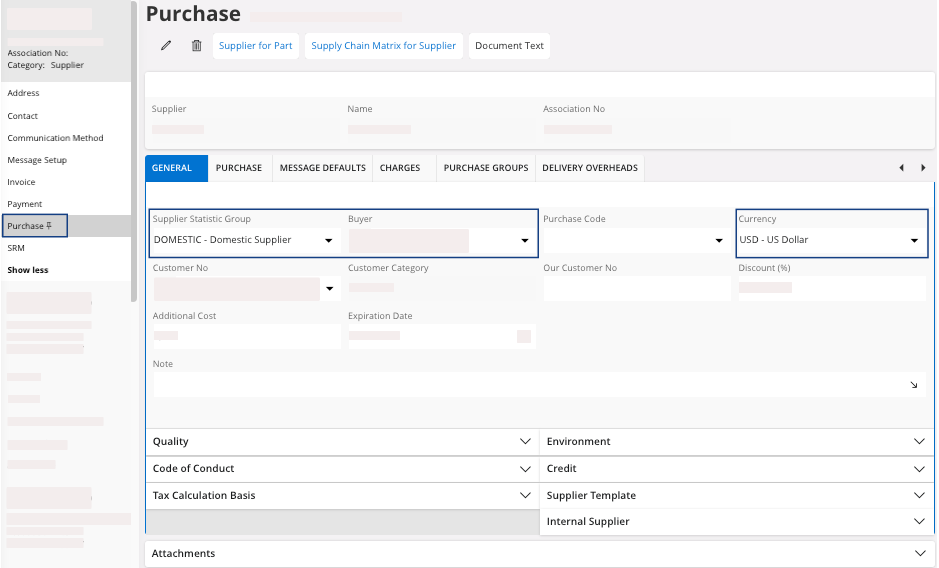Click the Our Customer No field
Viewport: 939px width, 568px height.
coord(636,289)
